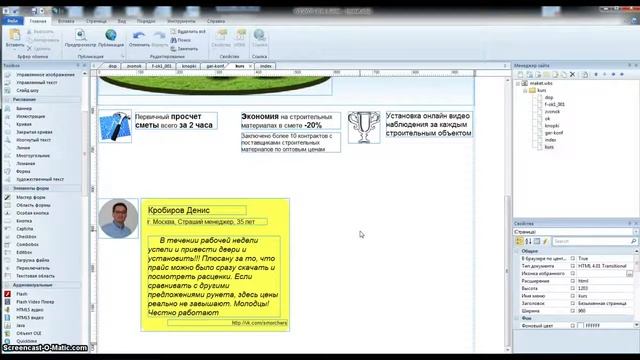Switch to the Справка ribbon tab
640x360 pixels.
point(216,21)
